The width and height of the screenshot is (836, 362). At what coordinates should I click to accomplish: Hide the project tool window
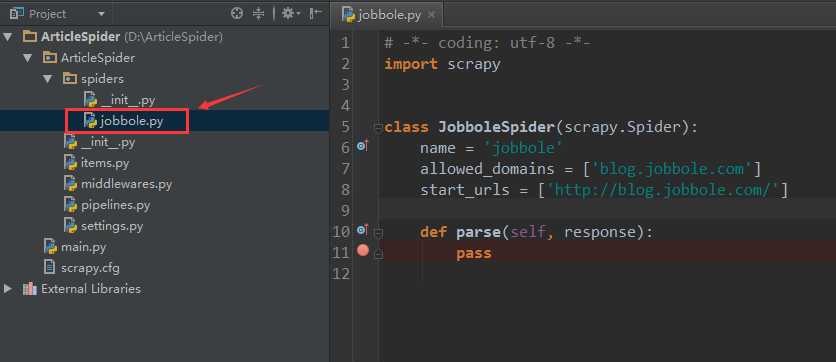tap(315, 13)
